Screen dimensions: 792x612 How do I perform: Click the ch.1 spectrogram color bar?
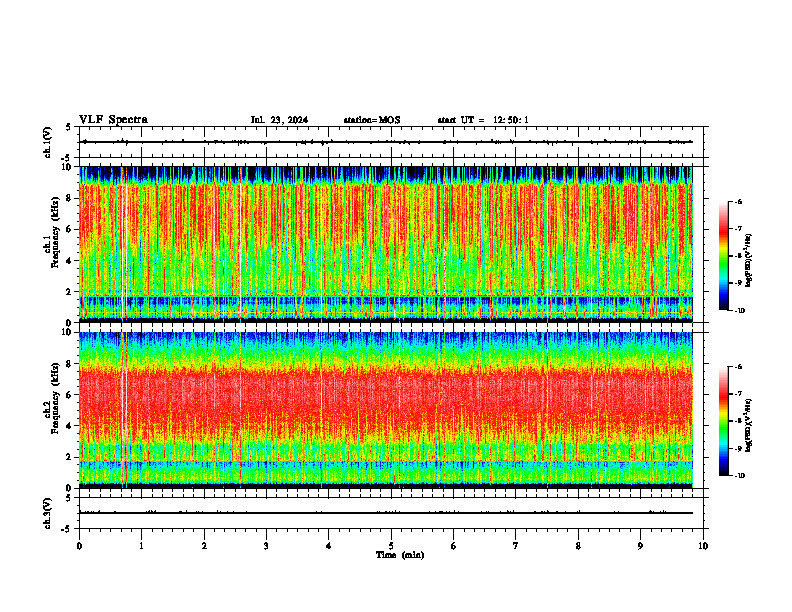point(723,256)
